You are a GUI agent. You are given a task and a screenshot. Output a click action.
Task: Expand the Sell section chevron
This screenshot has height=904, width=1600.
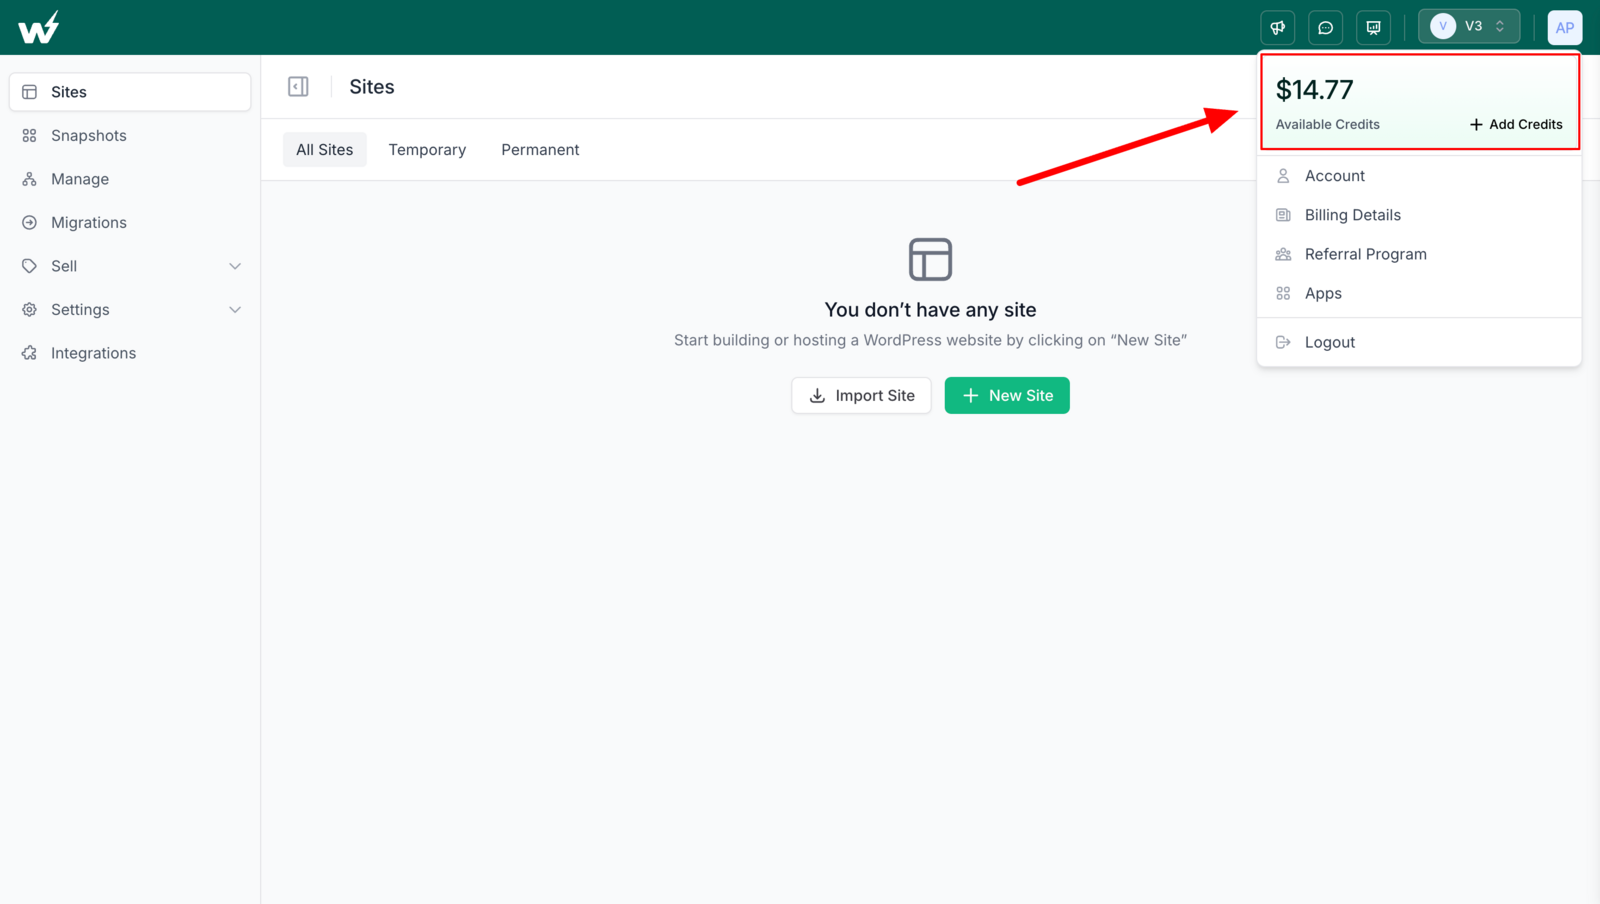(235, 266)
